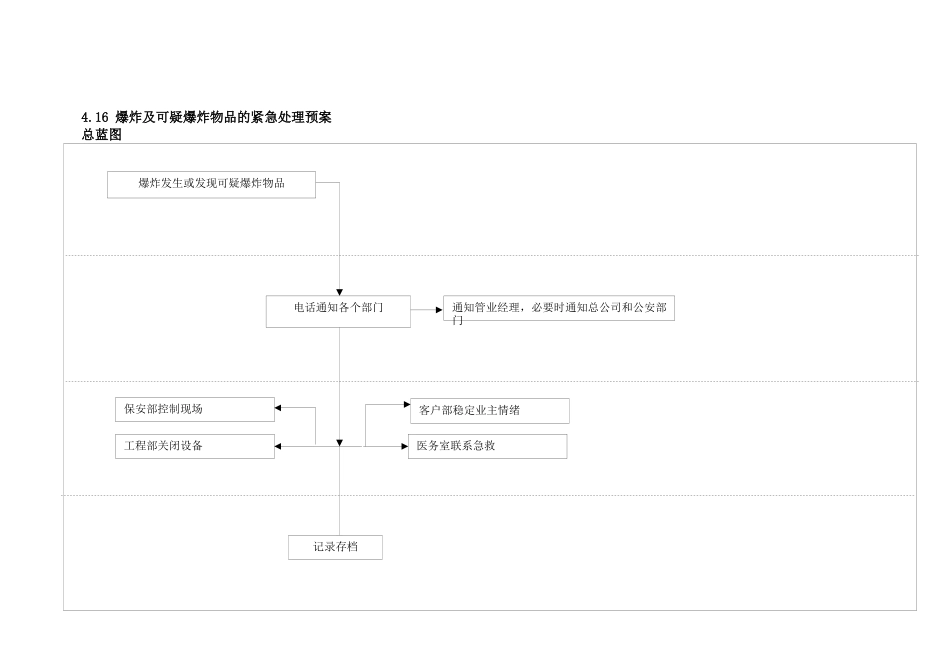
Task: Click the heading '4.16 爆炸及可疑爆炸物品的紧急处理预案'
Action: [x=206, y=117]
